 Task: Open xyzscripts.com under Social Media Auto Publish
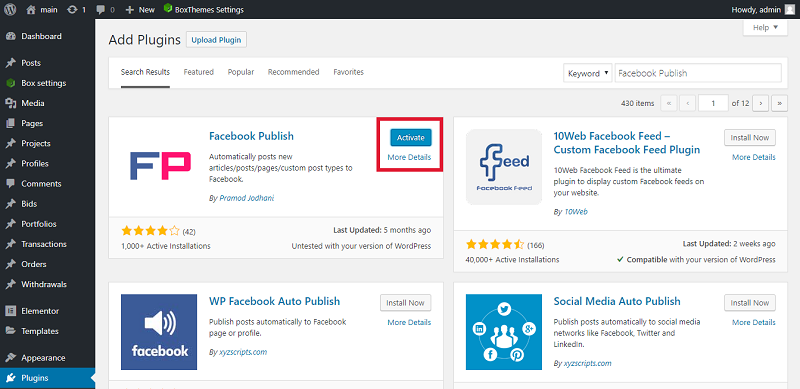(587, 363)
